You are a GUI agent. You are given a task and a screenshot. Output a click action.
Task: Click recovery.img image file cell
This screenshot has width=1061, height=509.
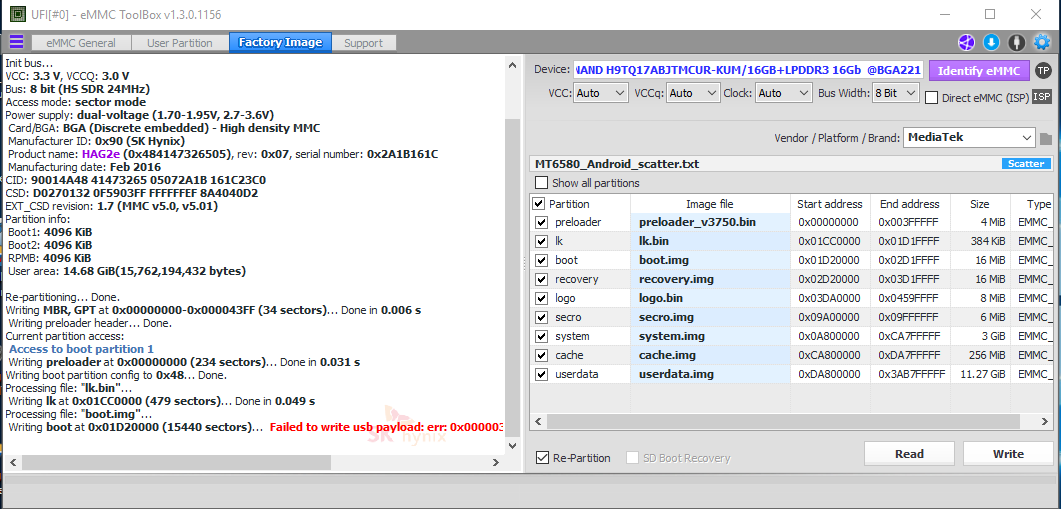click(710, 280)
